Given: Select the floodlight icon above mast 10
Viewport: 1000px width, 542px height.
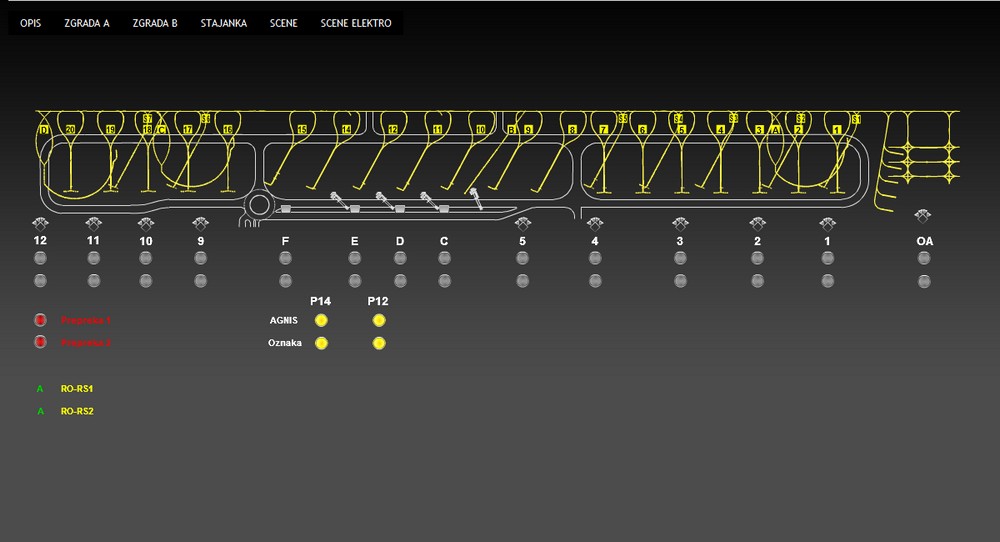Looking at the screenshot, I should tap(146, 223).
